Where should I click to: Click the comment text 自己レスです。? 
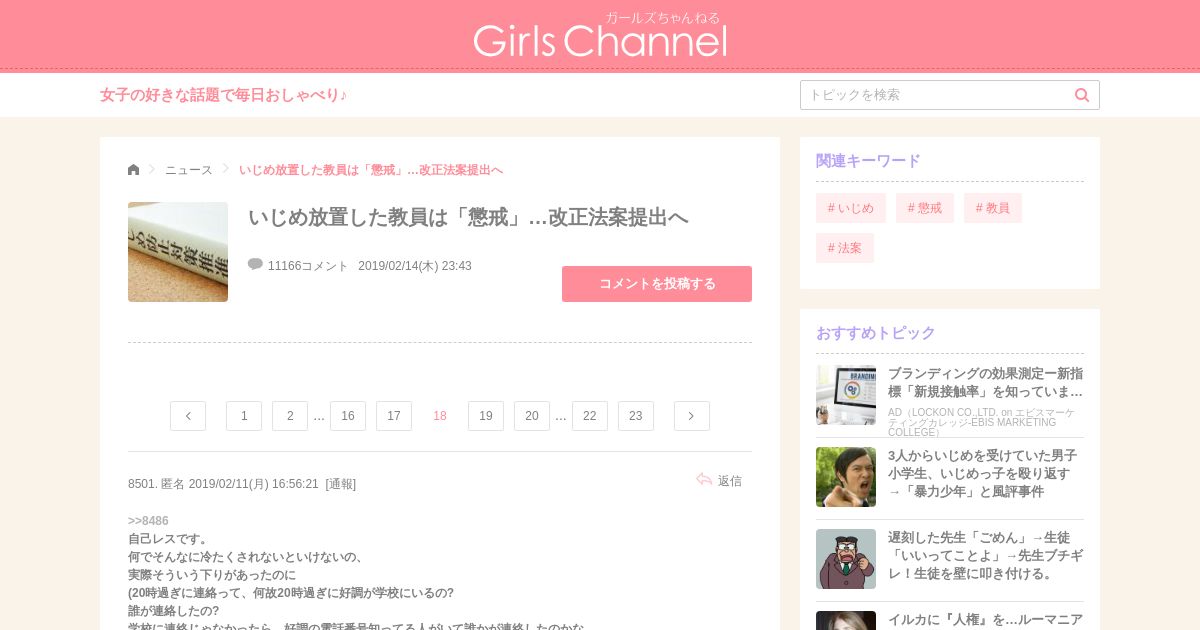[x=168, y=539]
